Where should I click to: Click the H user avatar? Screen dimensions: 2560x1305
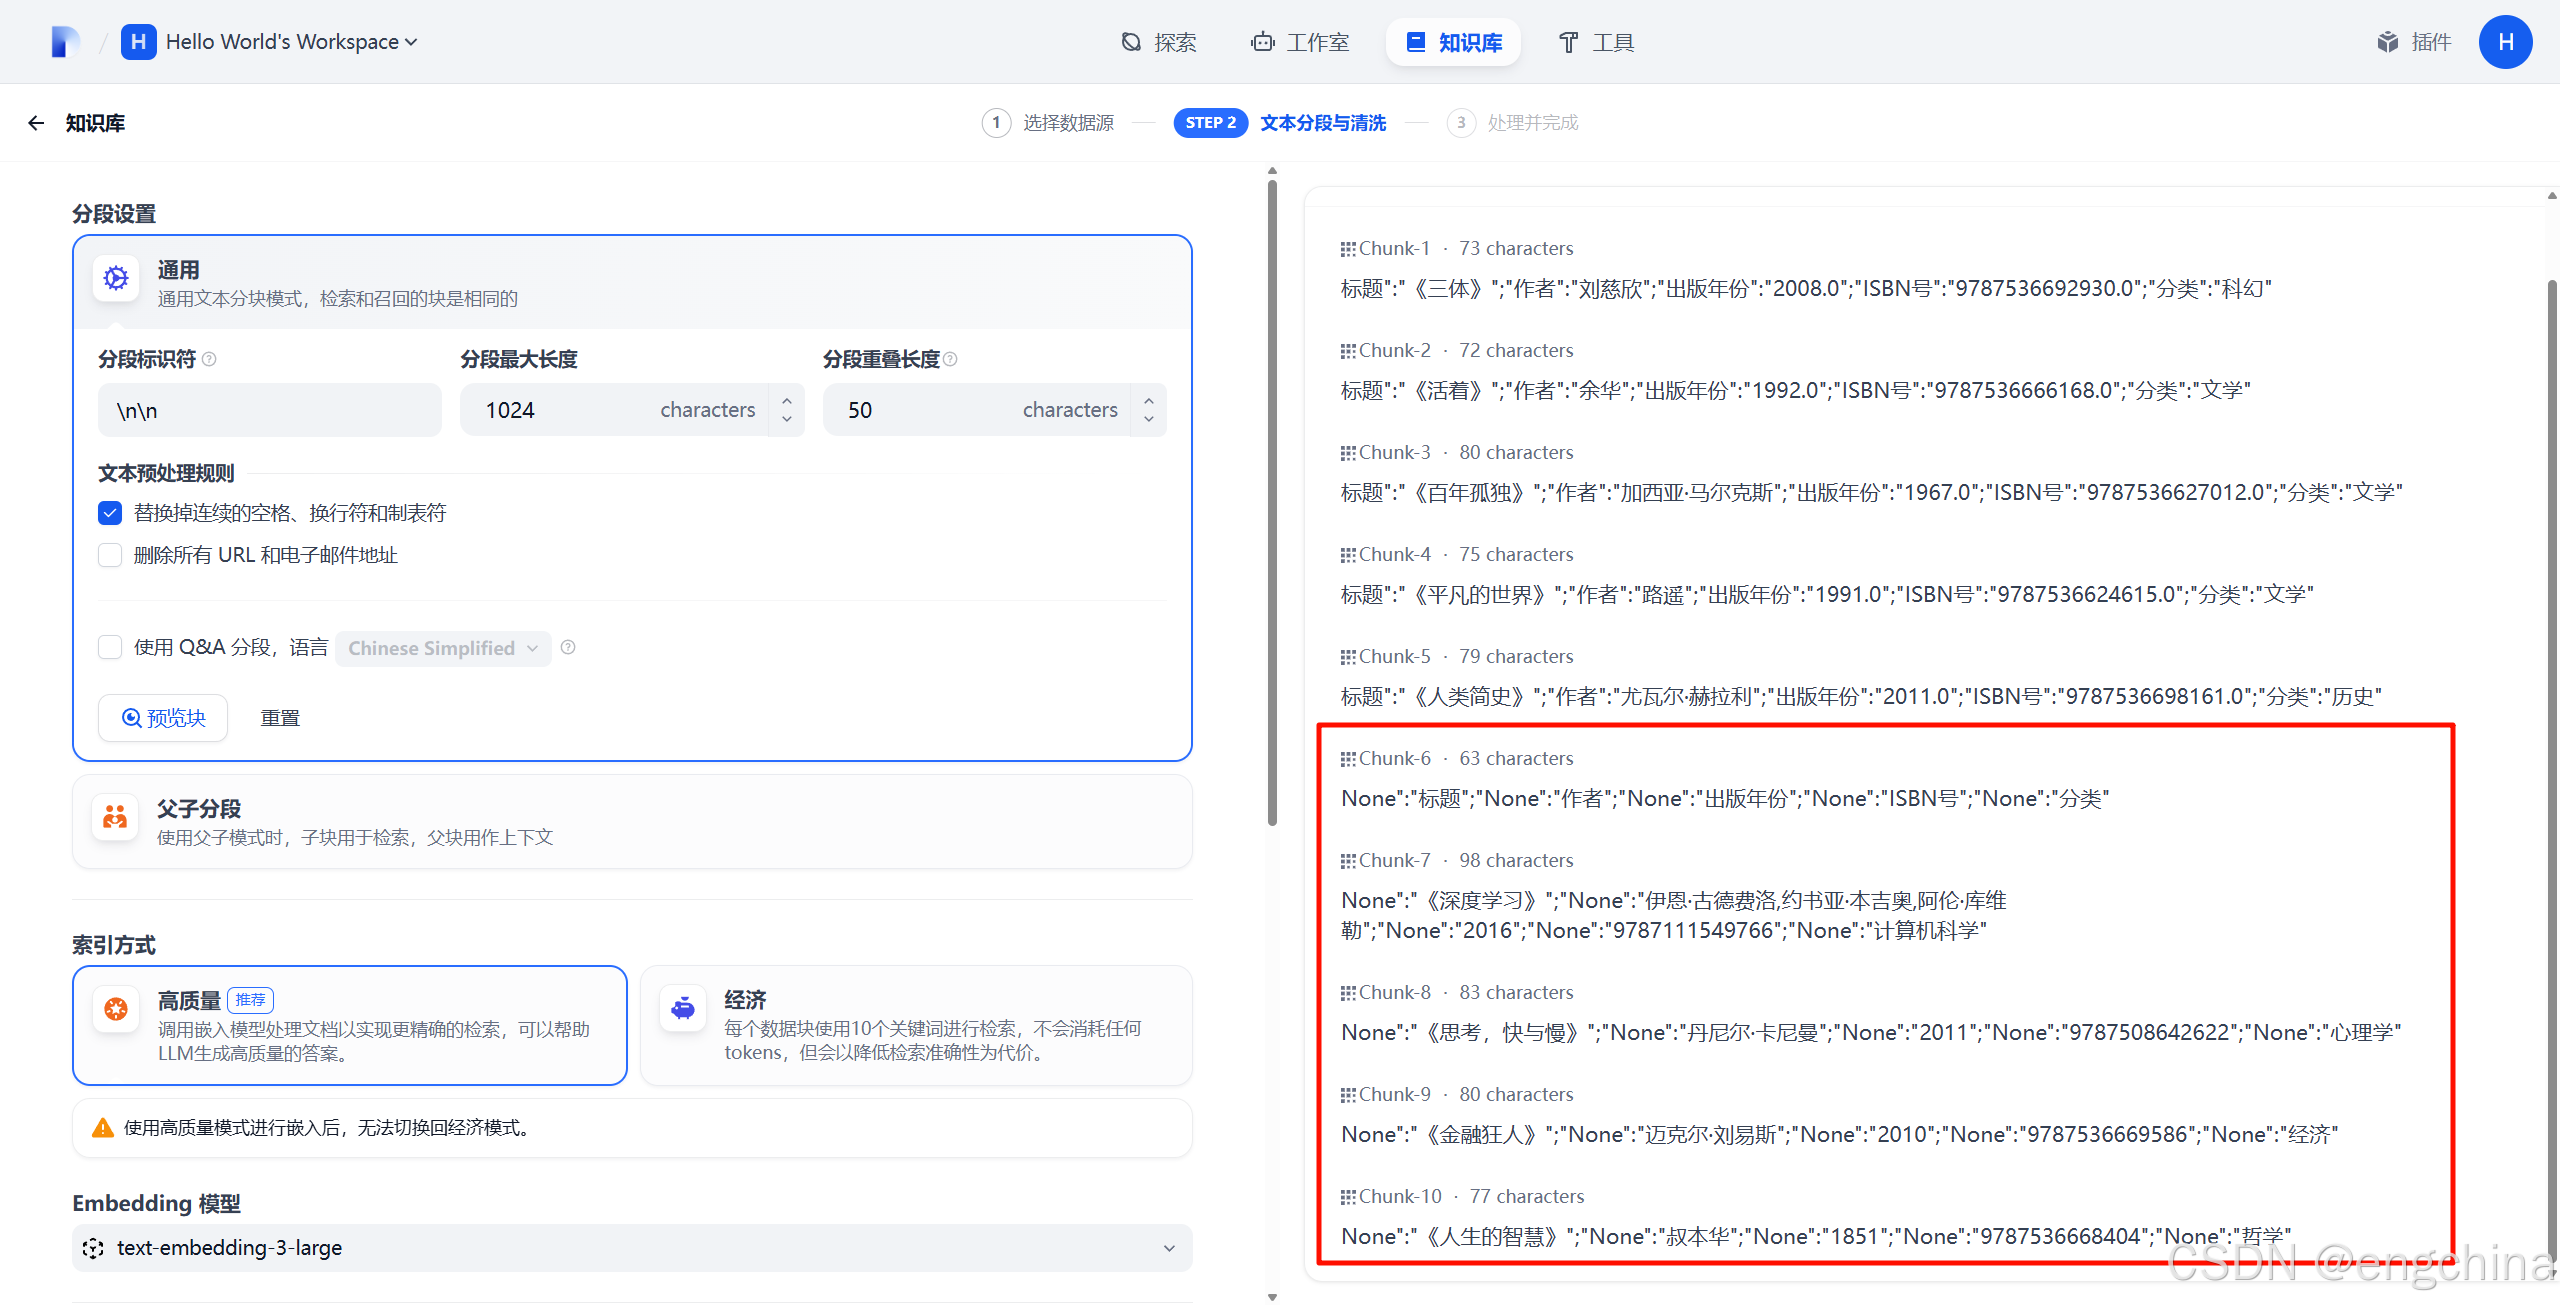point(2504,42)
